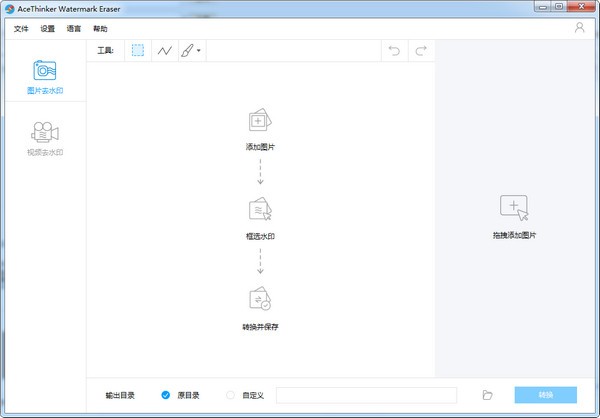
Task: Switch to 图片去水印 image watermark tab
Action: click(44, 76)
